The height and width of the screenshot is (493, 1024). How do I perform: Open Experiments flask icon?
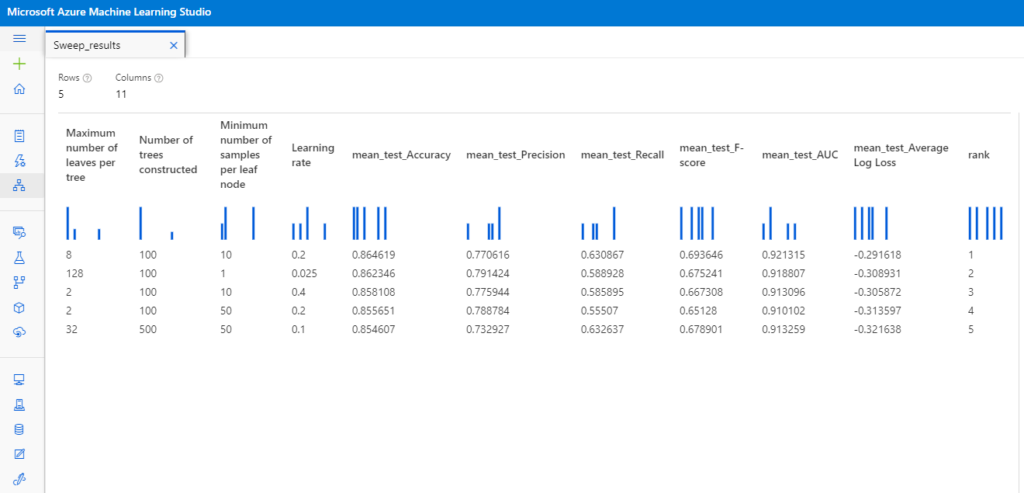point(20,257)
